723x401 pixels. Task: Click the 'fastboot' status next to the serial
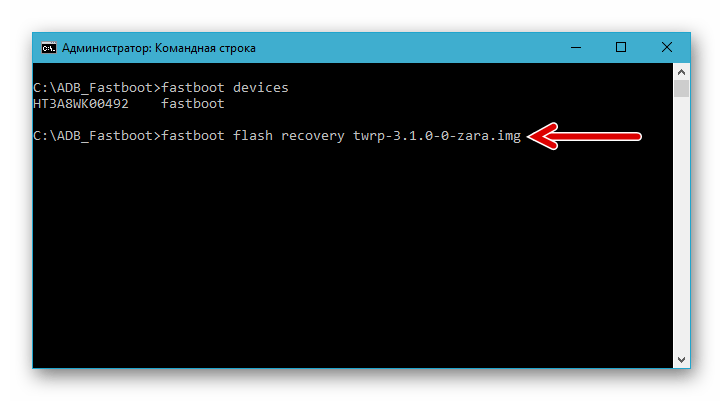[193, 104]
